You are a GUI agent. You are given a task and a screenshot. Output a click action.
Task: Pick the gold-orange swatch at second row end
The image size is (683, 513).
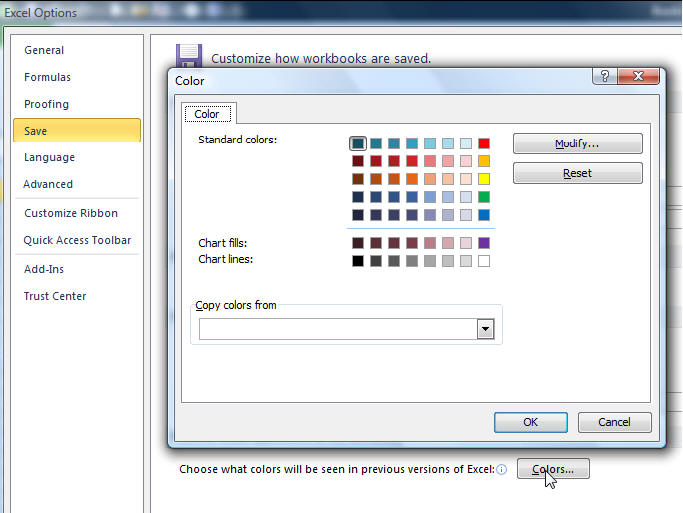pos(484,161)
